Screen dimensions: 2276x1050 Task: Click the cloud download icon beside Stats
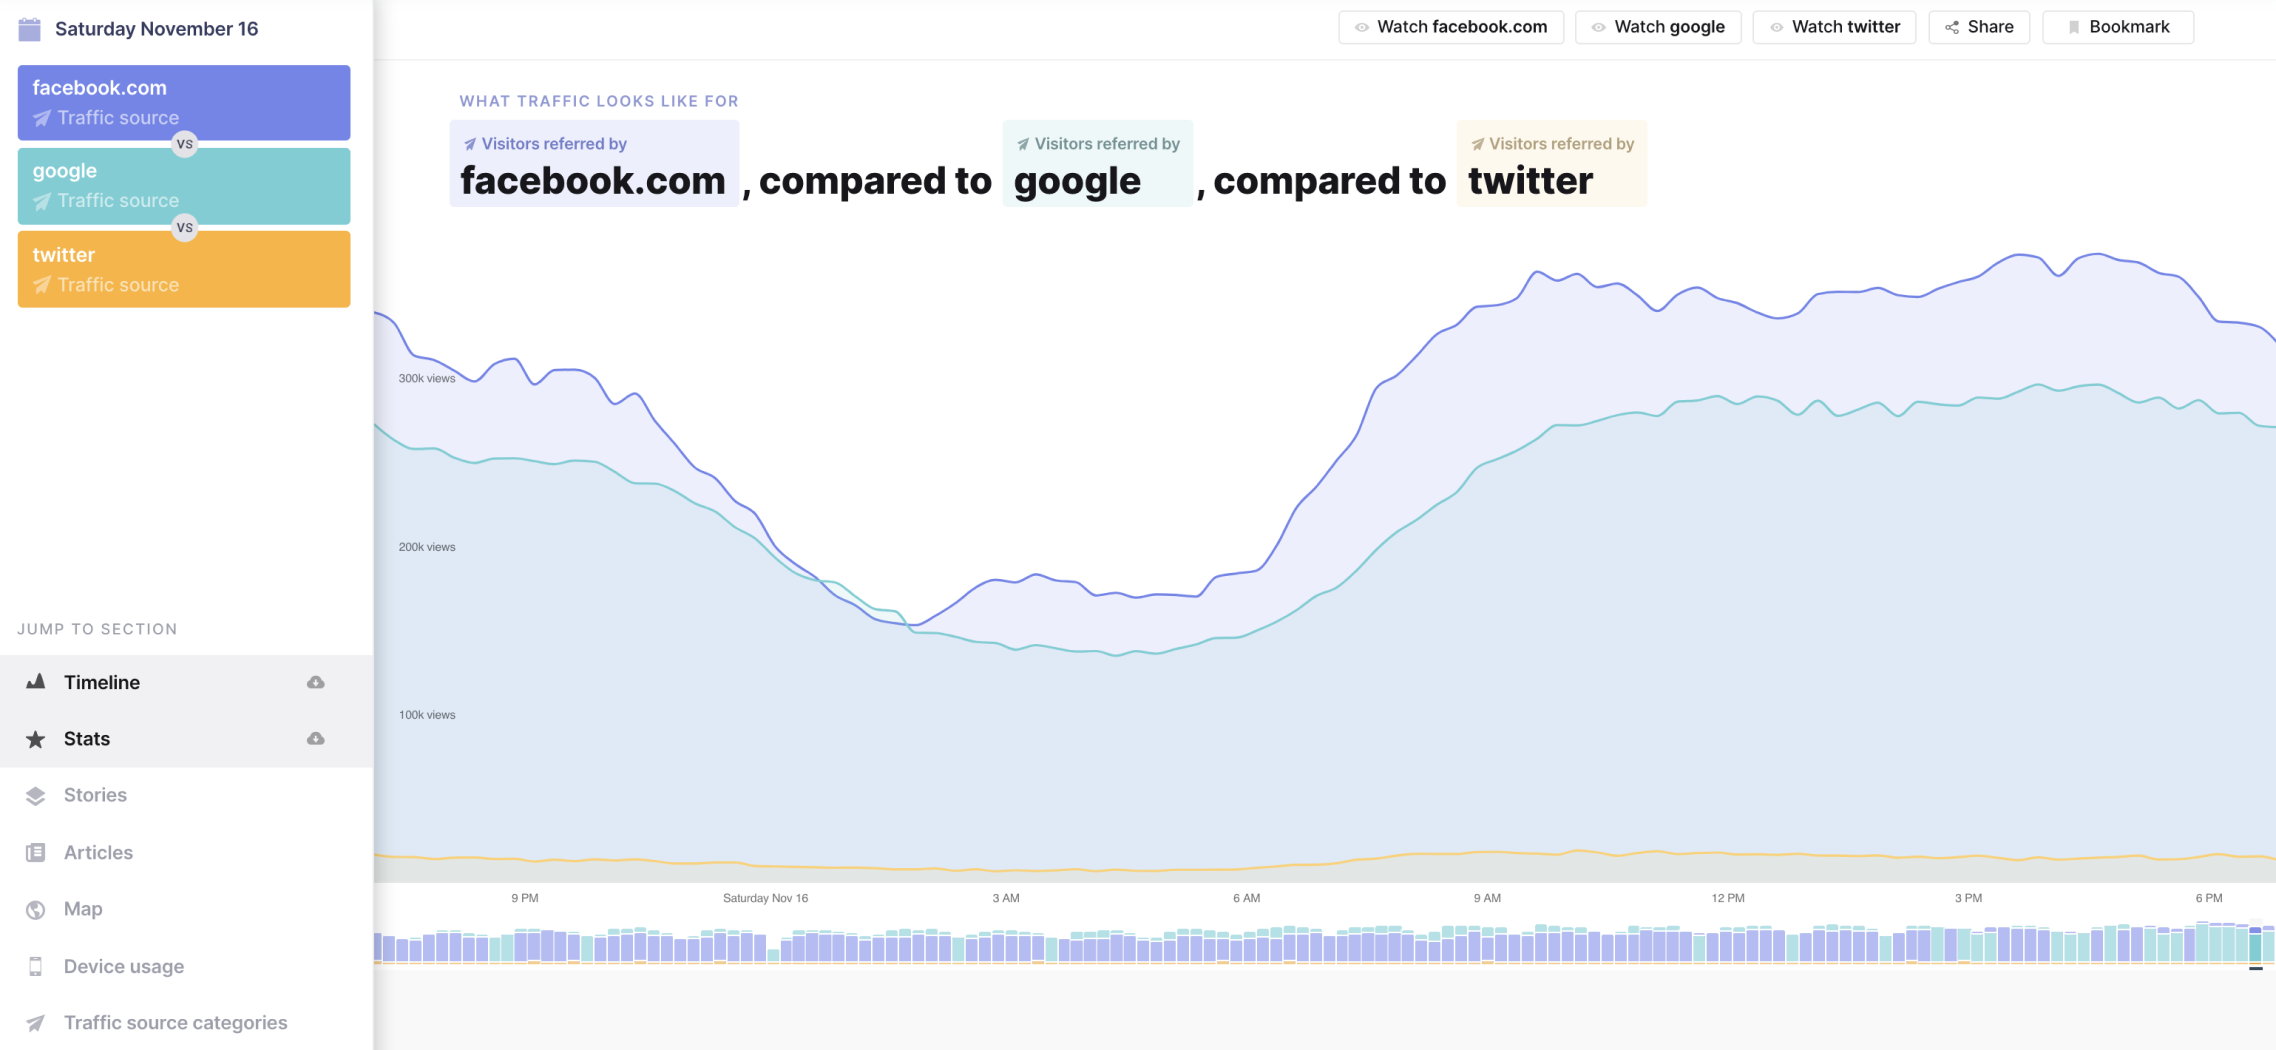[314, 738]
